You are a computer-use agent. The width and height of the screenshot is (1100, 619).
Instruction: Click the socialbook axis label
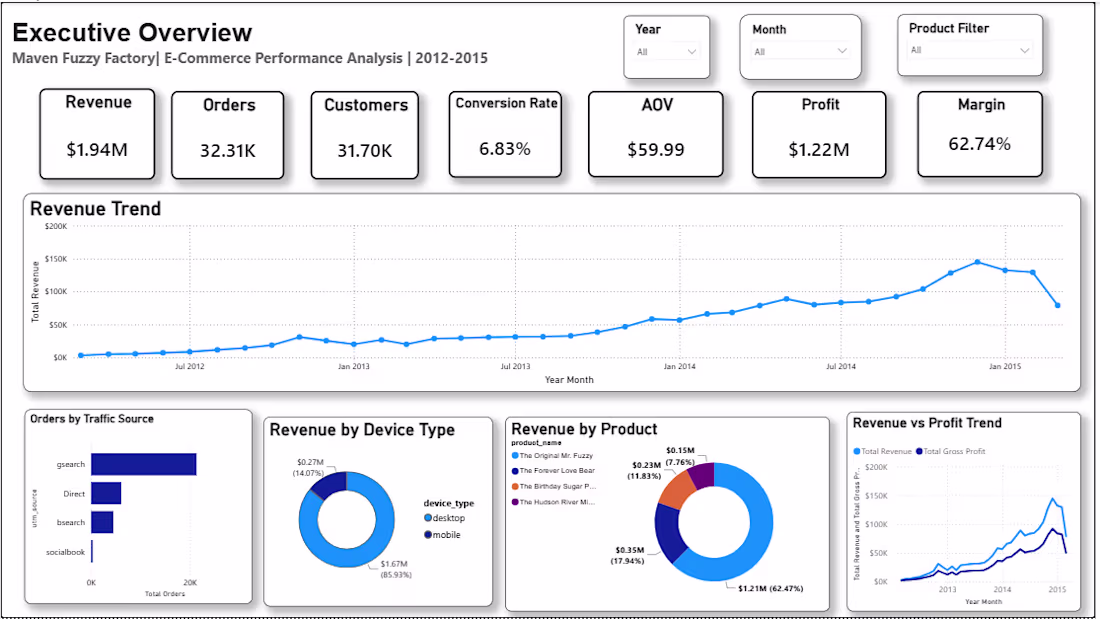(x=65, y=552)
